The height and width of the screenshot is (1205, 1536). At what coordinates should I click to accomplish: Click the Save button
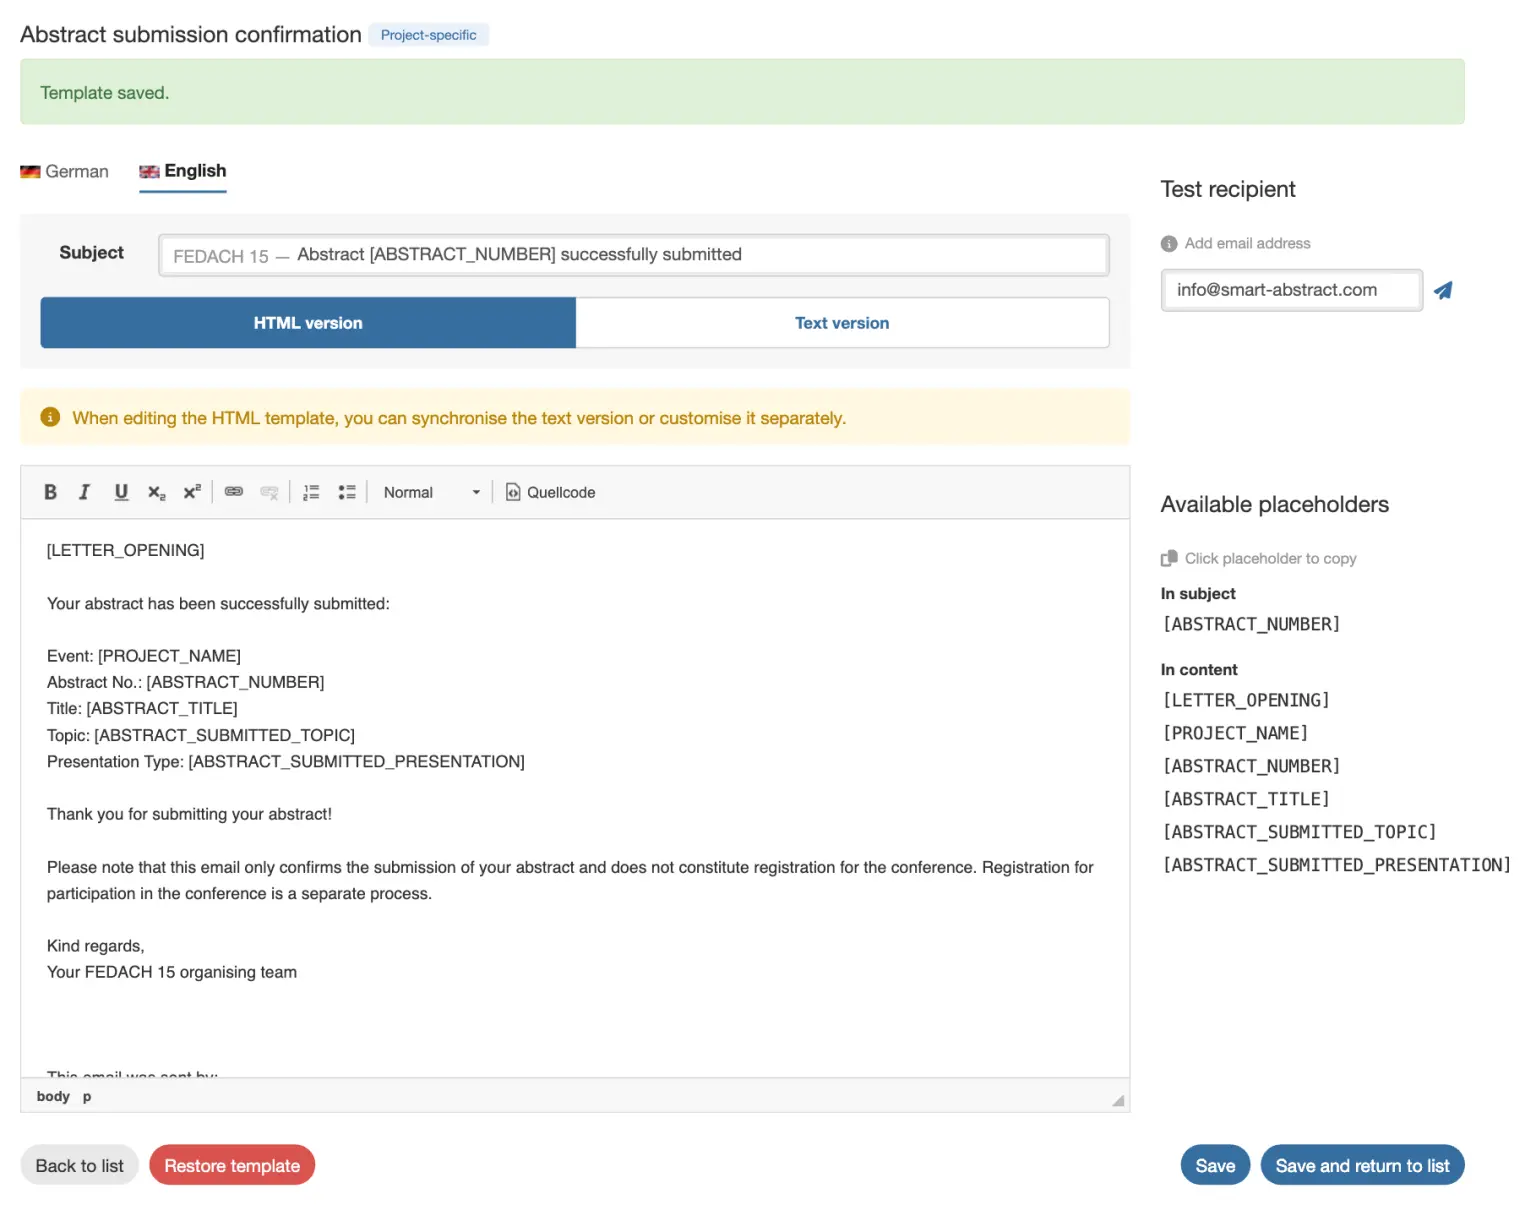point(1215,1165)
